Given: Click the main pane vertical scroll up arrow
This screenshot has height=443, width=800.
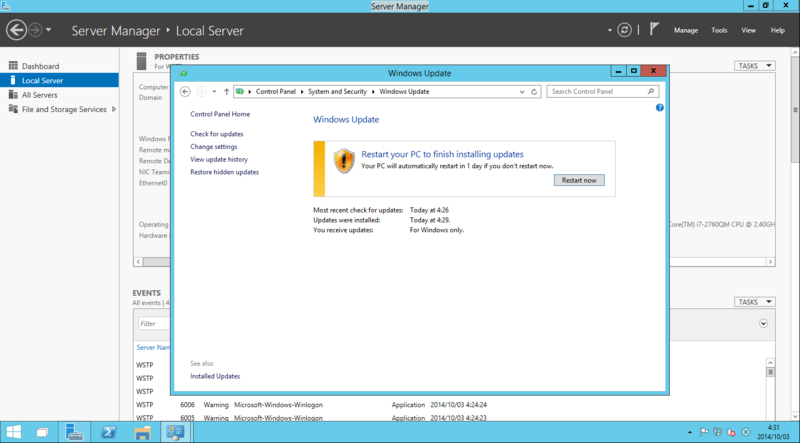Looking at the screenshot, I should click(x=795, y=52).
